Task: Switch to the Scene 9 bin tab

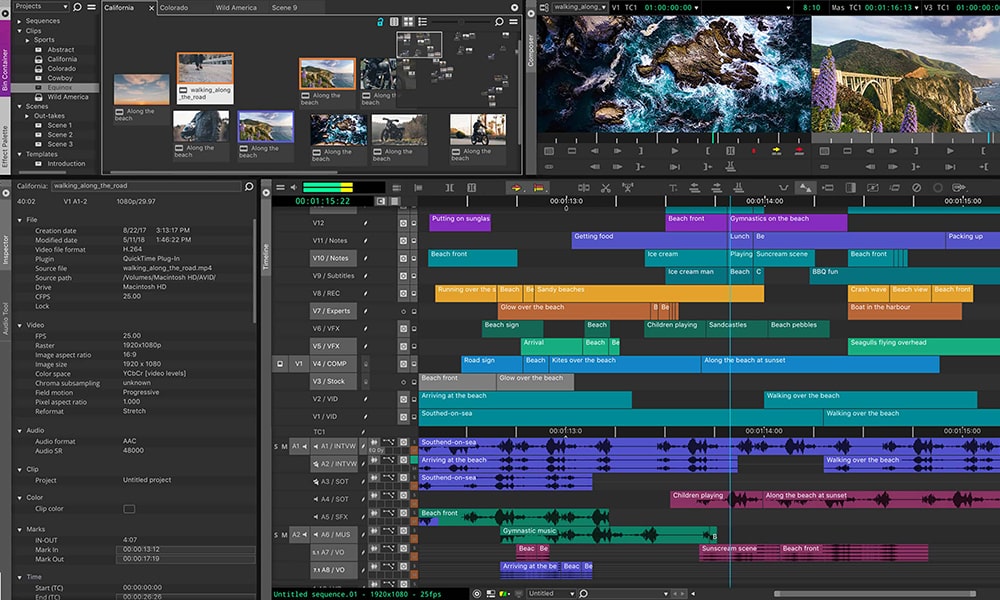Action: click(284, 8)
